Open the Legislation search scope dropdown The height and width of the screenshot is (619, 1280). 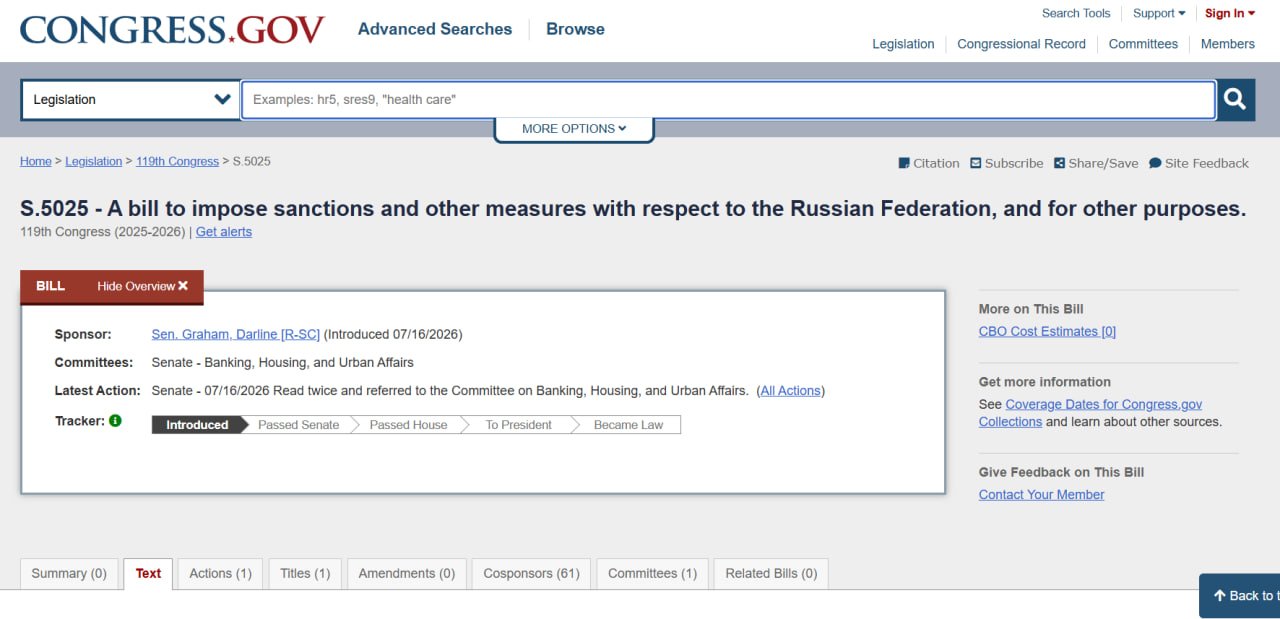pyautogui.click(x=131, y=100)
